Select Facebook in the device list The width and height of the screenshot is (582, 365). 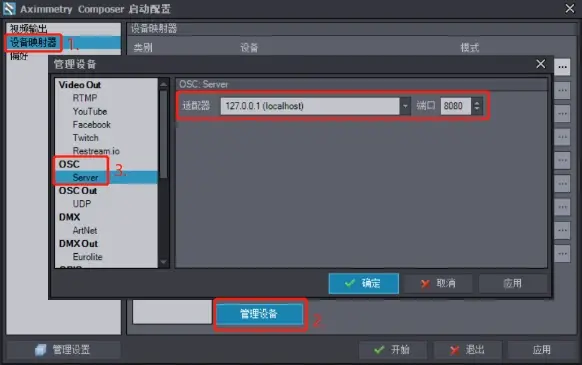[91, 124]
